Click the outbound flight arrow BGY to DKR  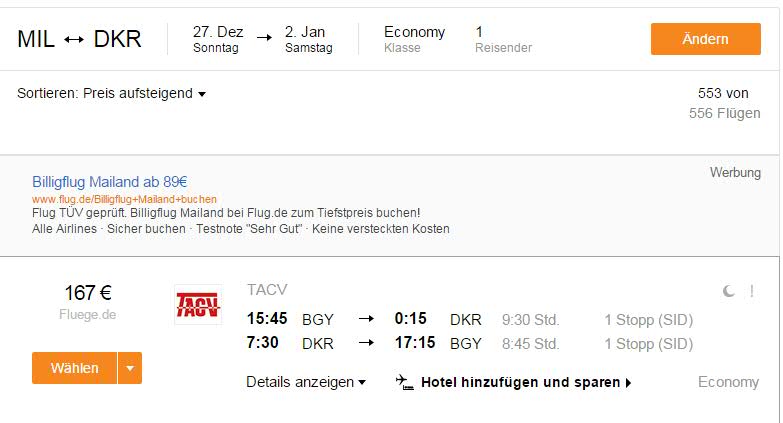coord(367,319)
